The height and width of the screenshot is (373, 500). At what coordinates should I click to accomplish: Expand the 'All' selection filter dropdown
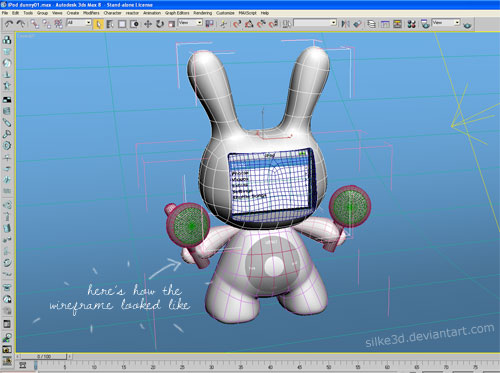[79, 23]
